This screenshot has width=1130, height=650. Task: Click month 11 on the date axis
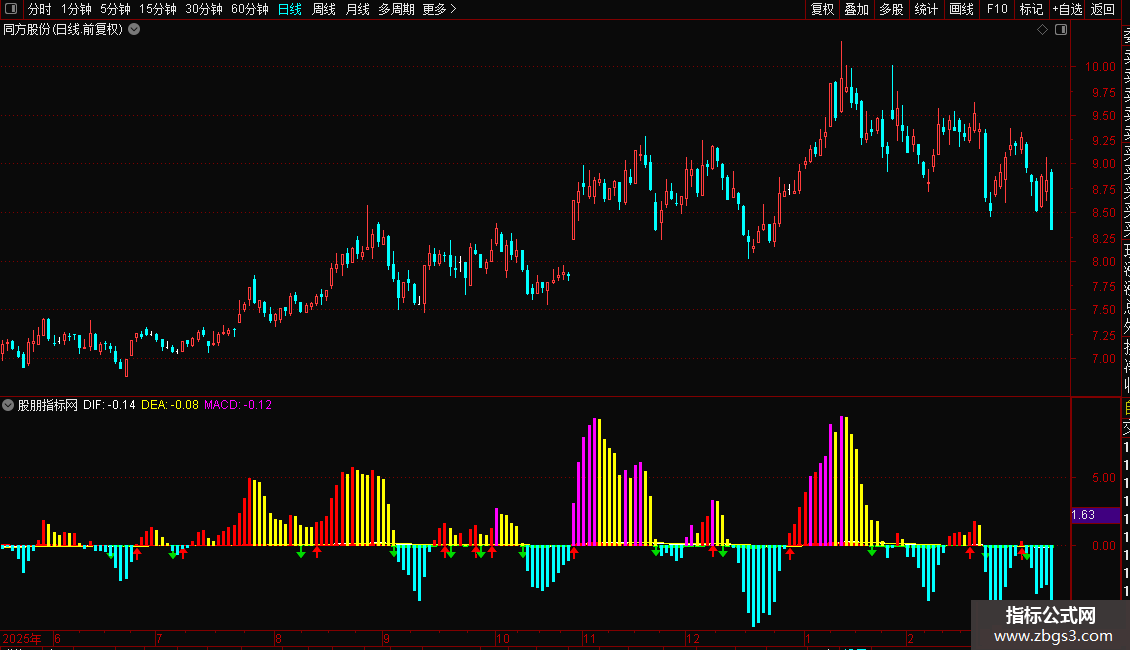point(590,638)
